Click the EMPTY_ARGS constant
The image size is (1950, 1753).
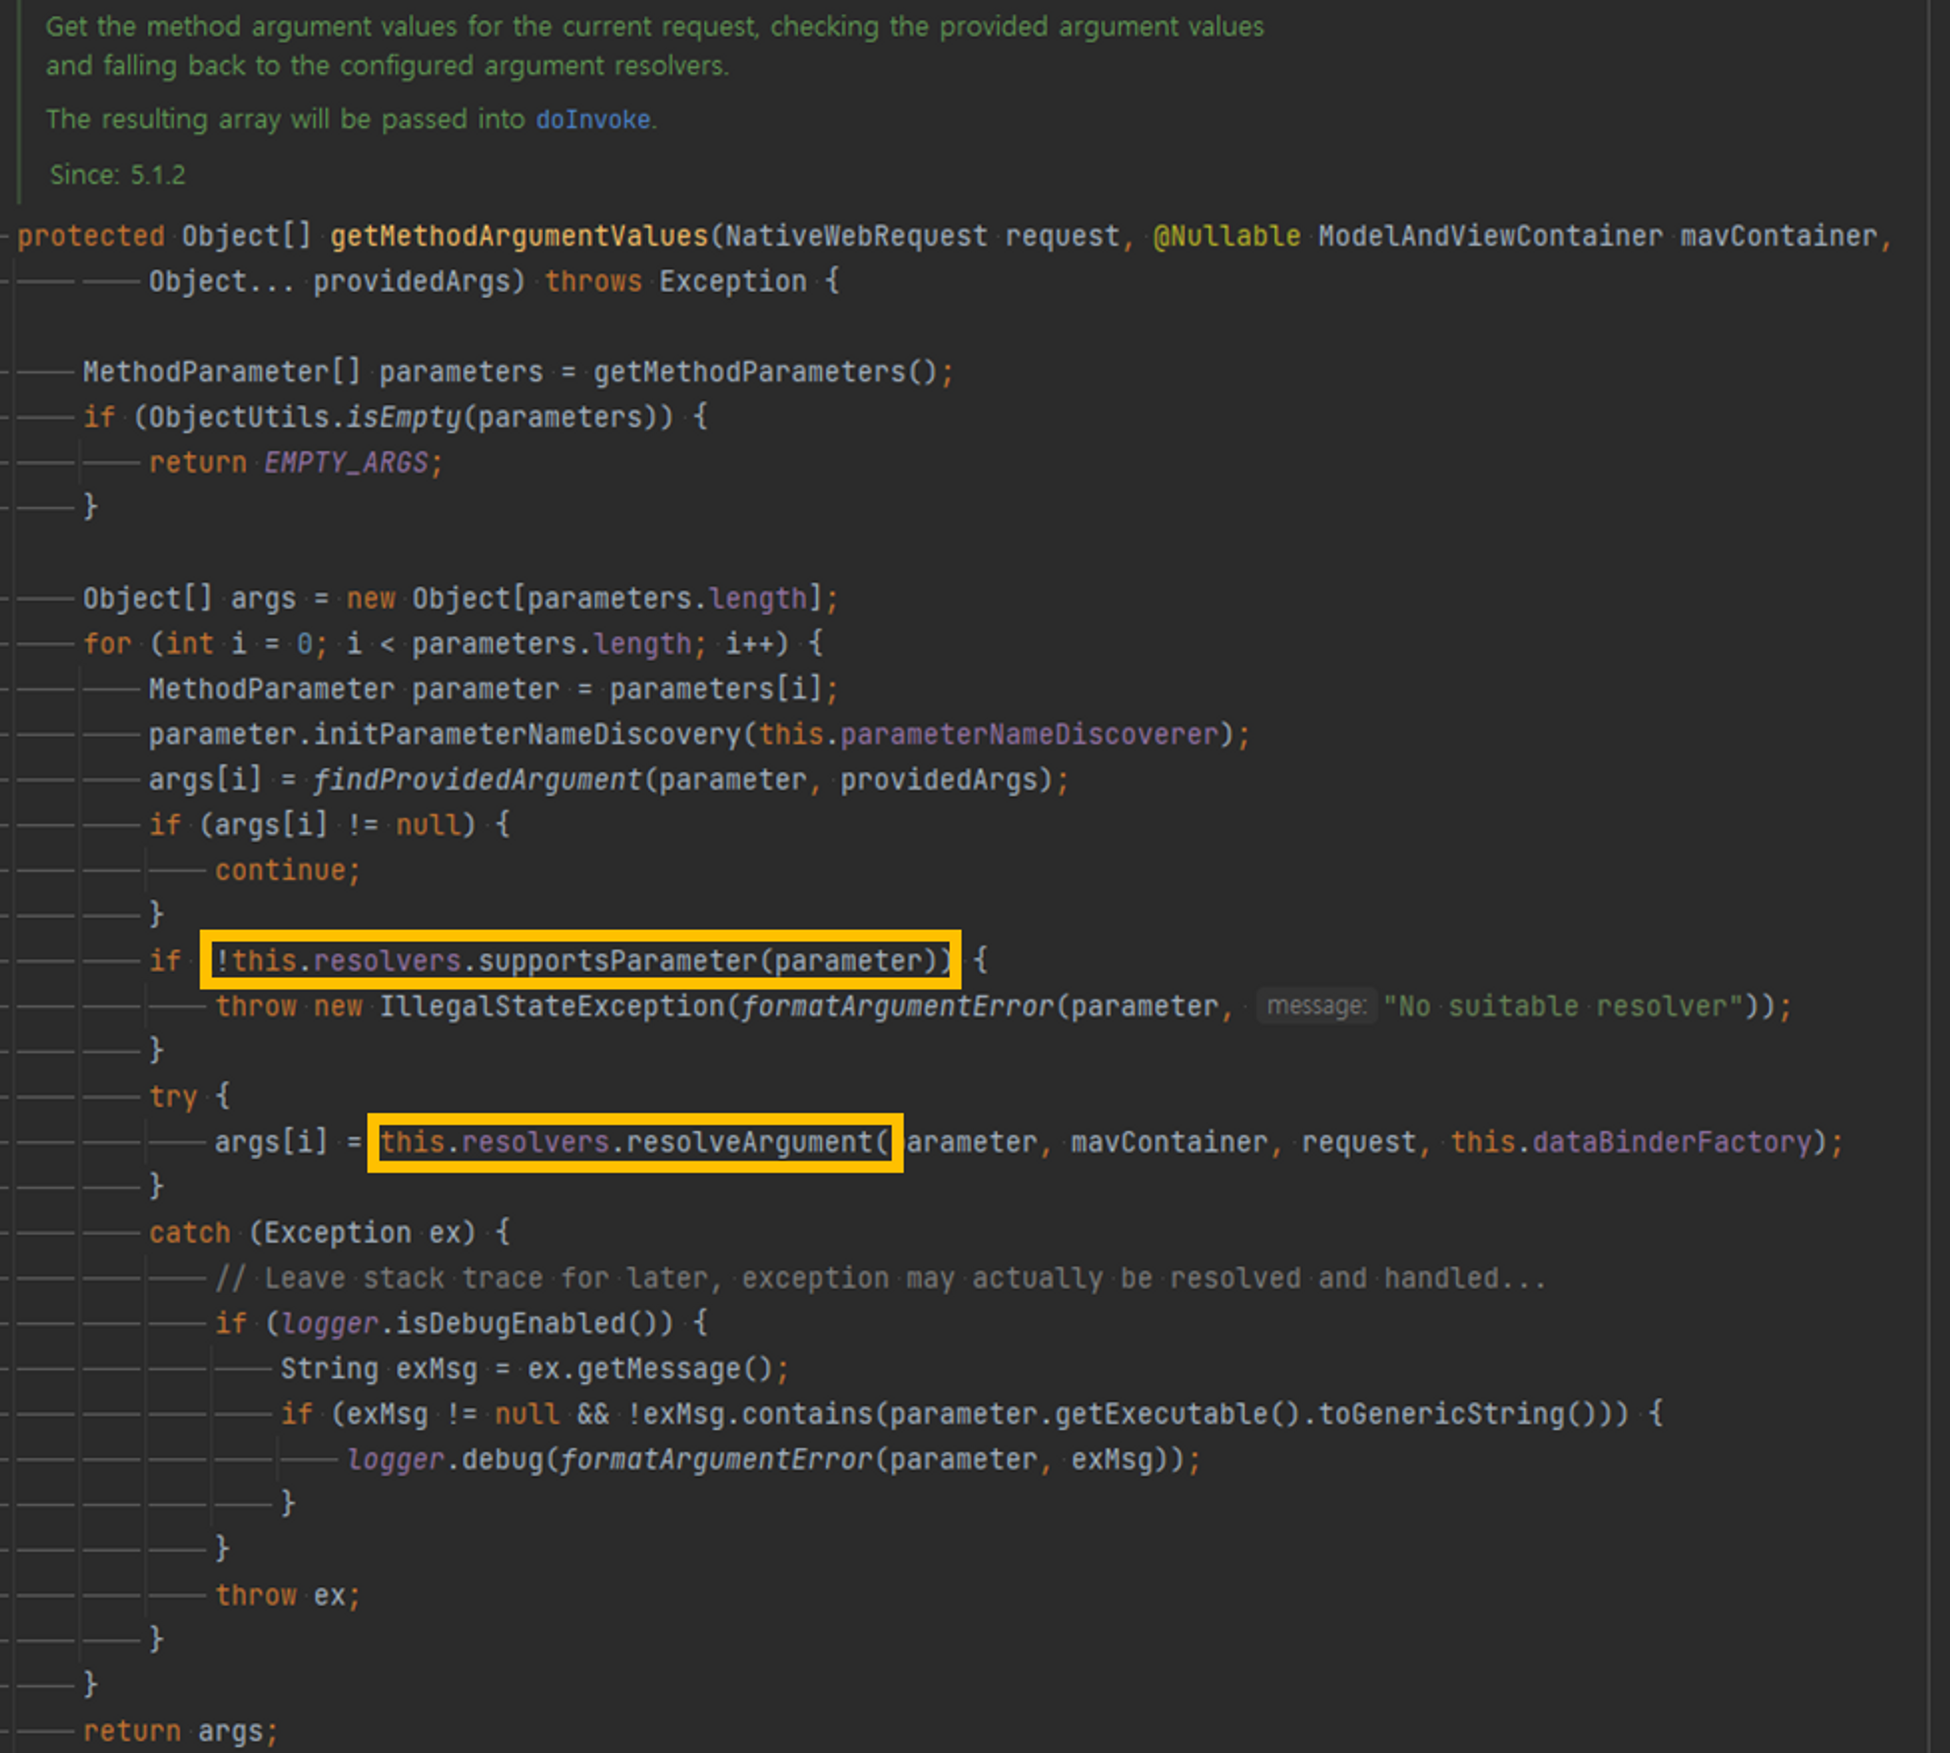pos(346,462)
